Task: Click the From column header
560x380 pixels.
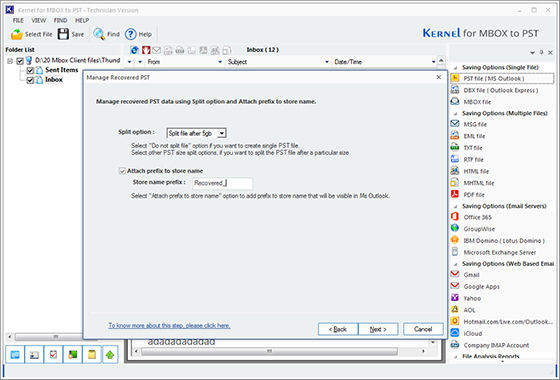Action: click(185, 62)
